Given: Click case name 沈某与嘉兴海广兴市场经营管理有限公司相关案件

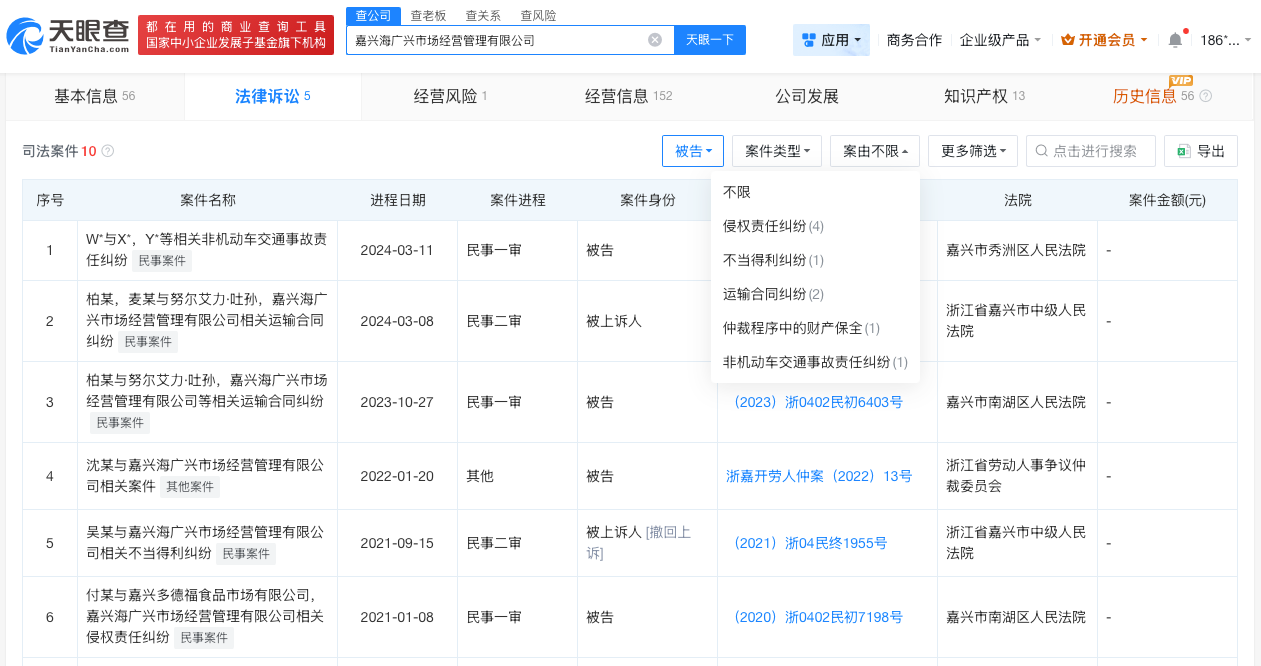Looking at the screenshot, I should [206, 476].
